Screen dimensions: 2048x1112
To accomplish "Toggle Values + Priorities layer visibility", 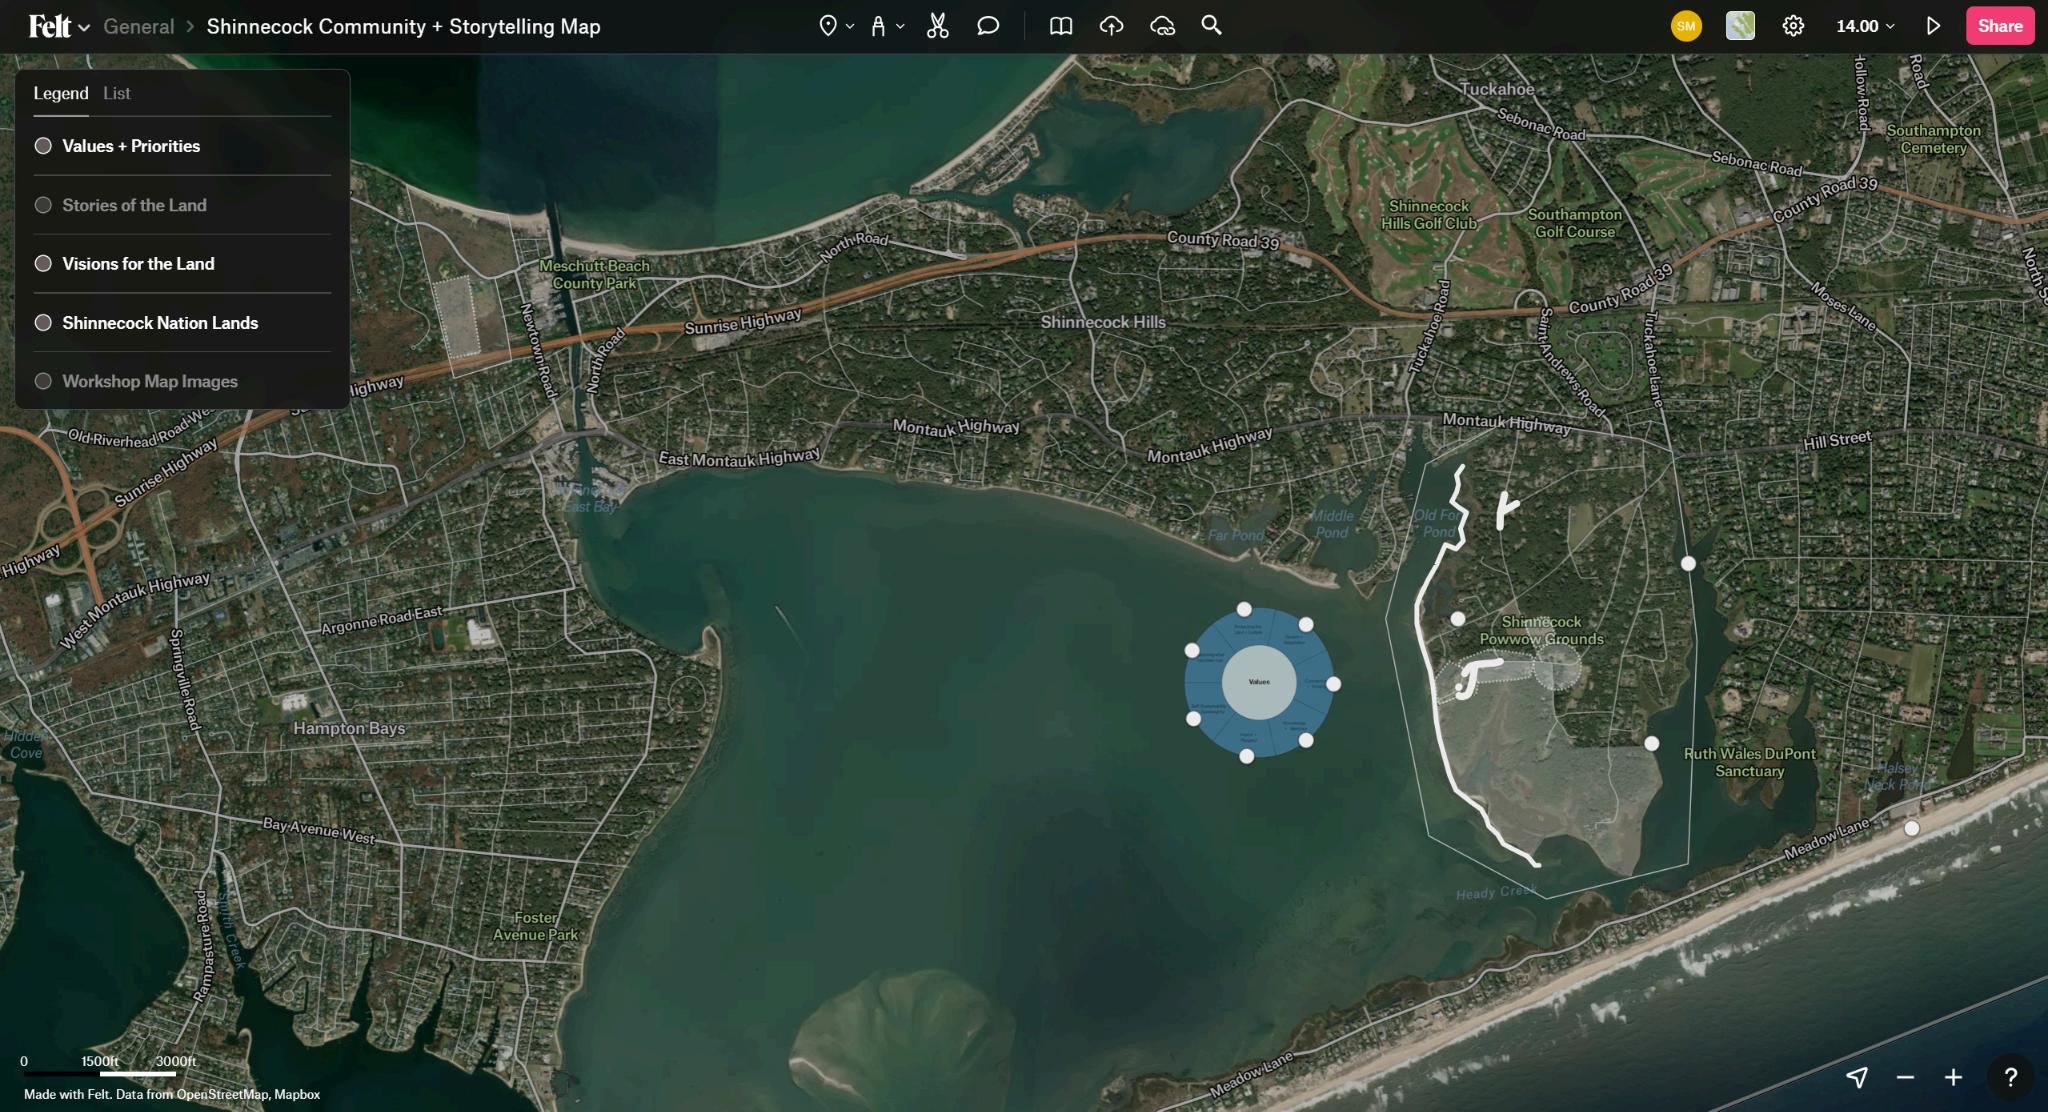I will tap(43, 146).
